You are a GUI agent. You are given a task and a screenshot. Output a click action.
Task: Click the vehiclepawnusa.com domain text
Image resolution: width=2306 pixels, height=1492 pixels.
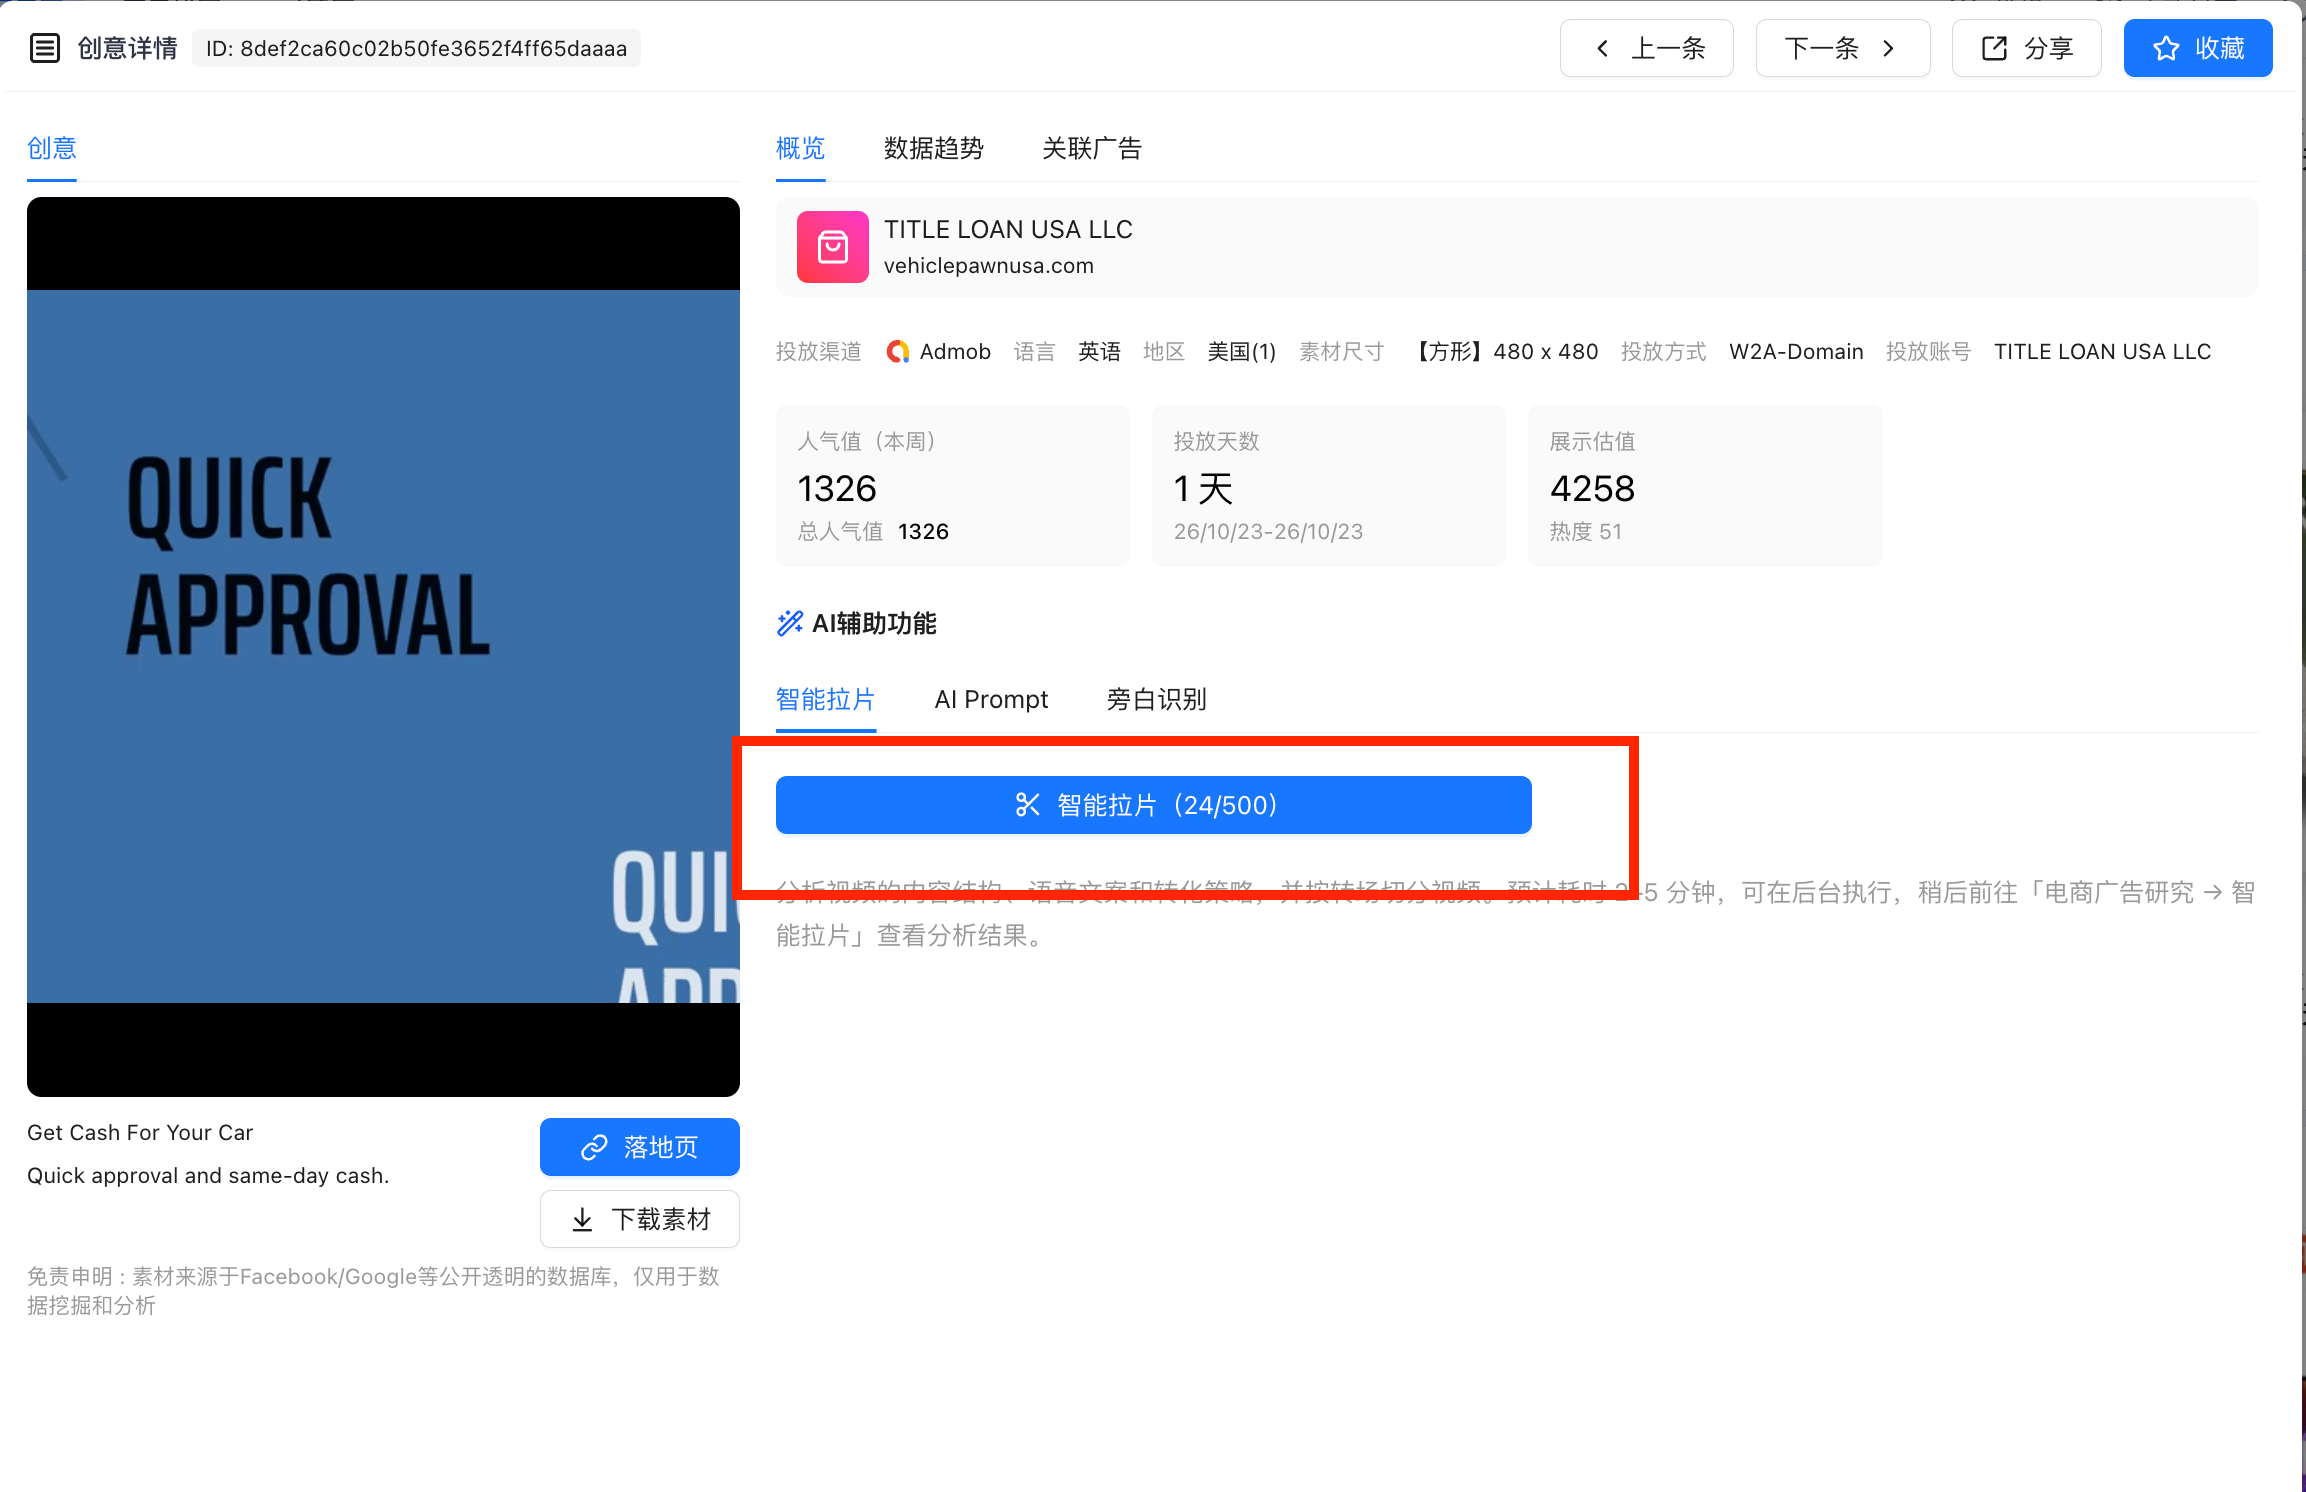(988, 266)
